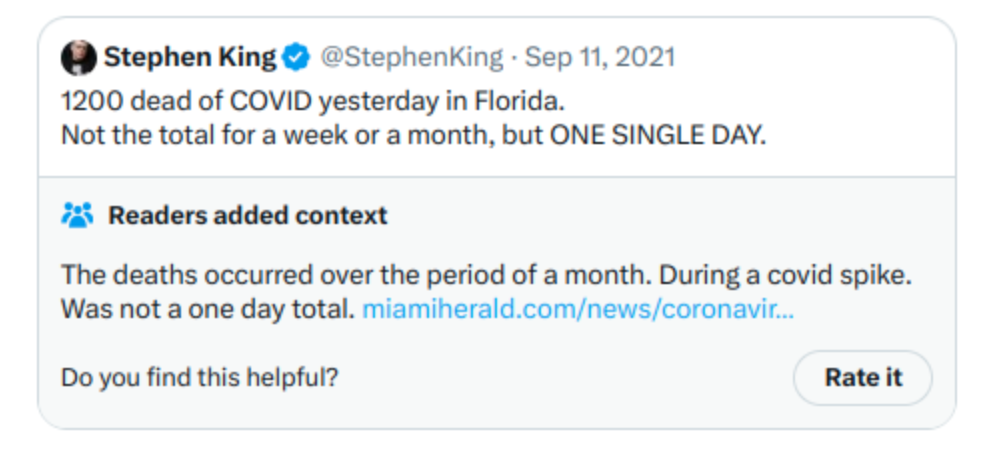
Task: Click 'Do you find this helpful?' prompt
Action: point(199,378)
